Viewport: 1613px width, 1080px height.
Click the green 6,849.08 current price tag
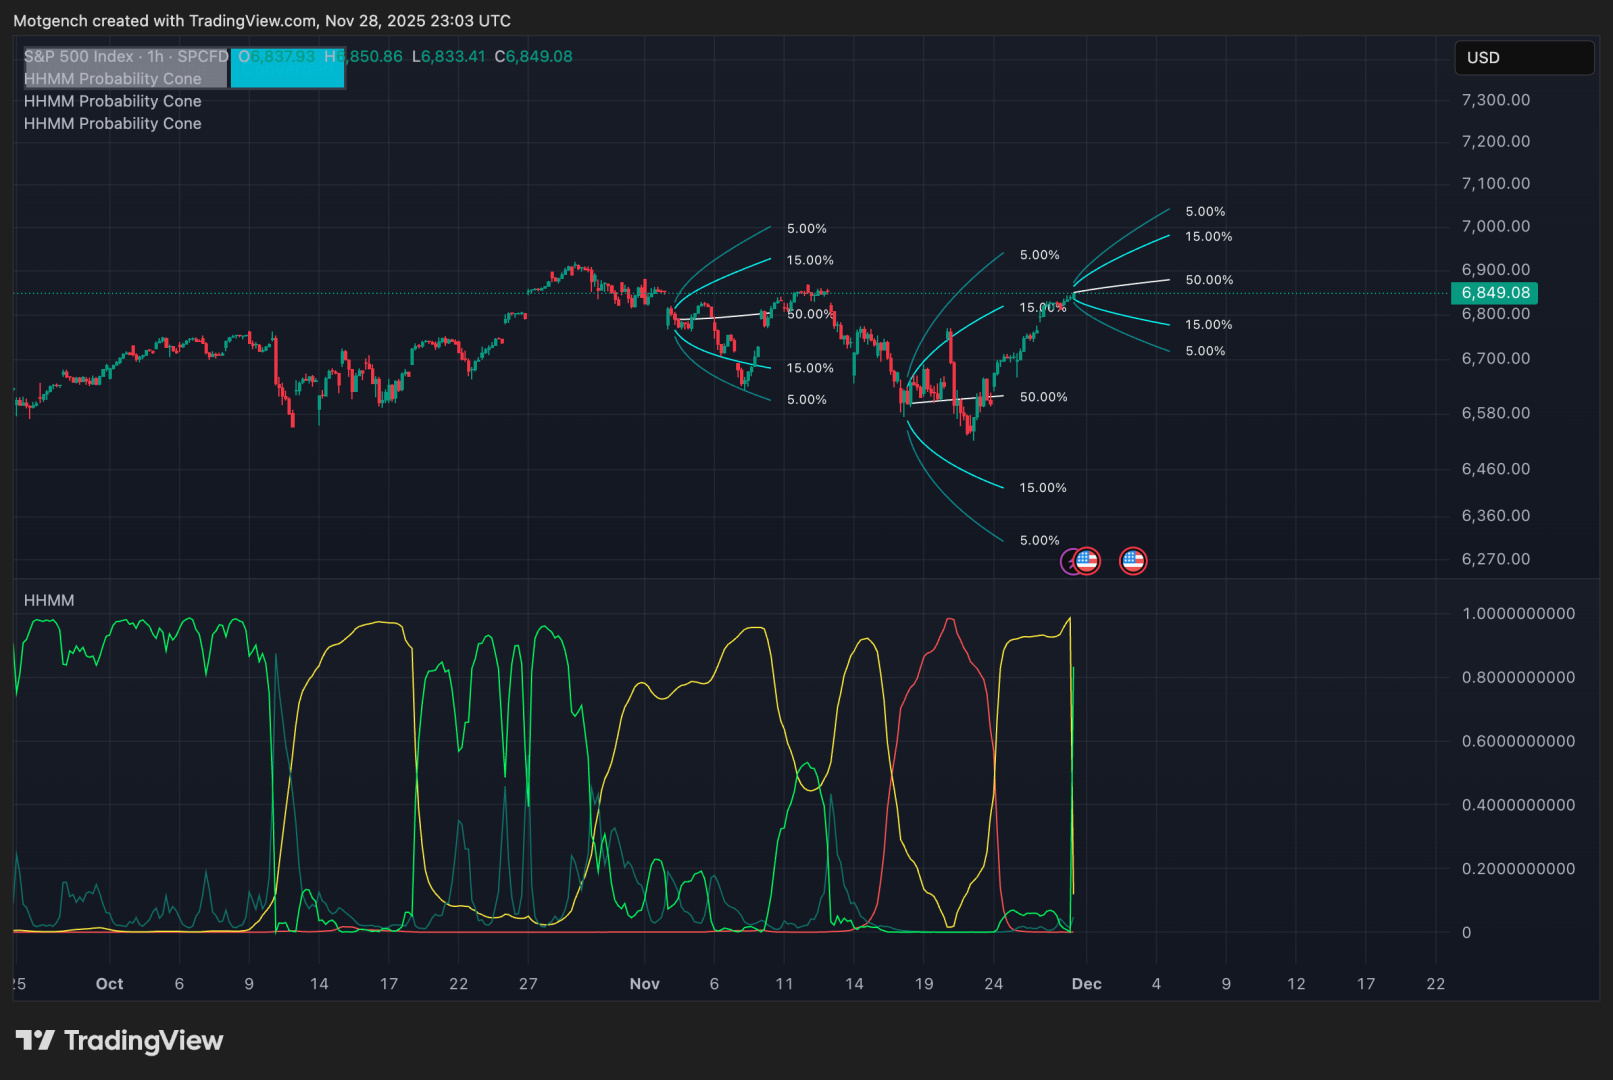(x=1494, y=293)
